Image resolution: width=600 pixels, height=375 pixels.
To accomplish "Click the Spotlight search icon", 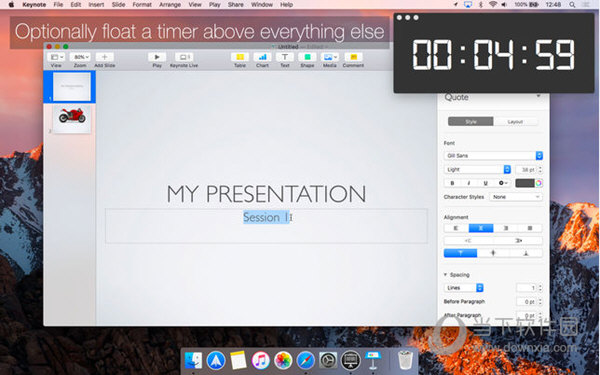I will (x=572, y=5).
